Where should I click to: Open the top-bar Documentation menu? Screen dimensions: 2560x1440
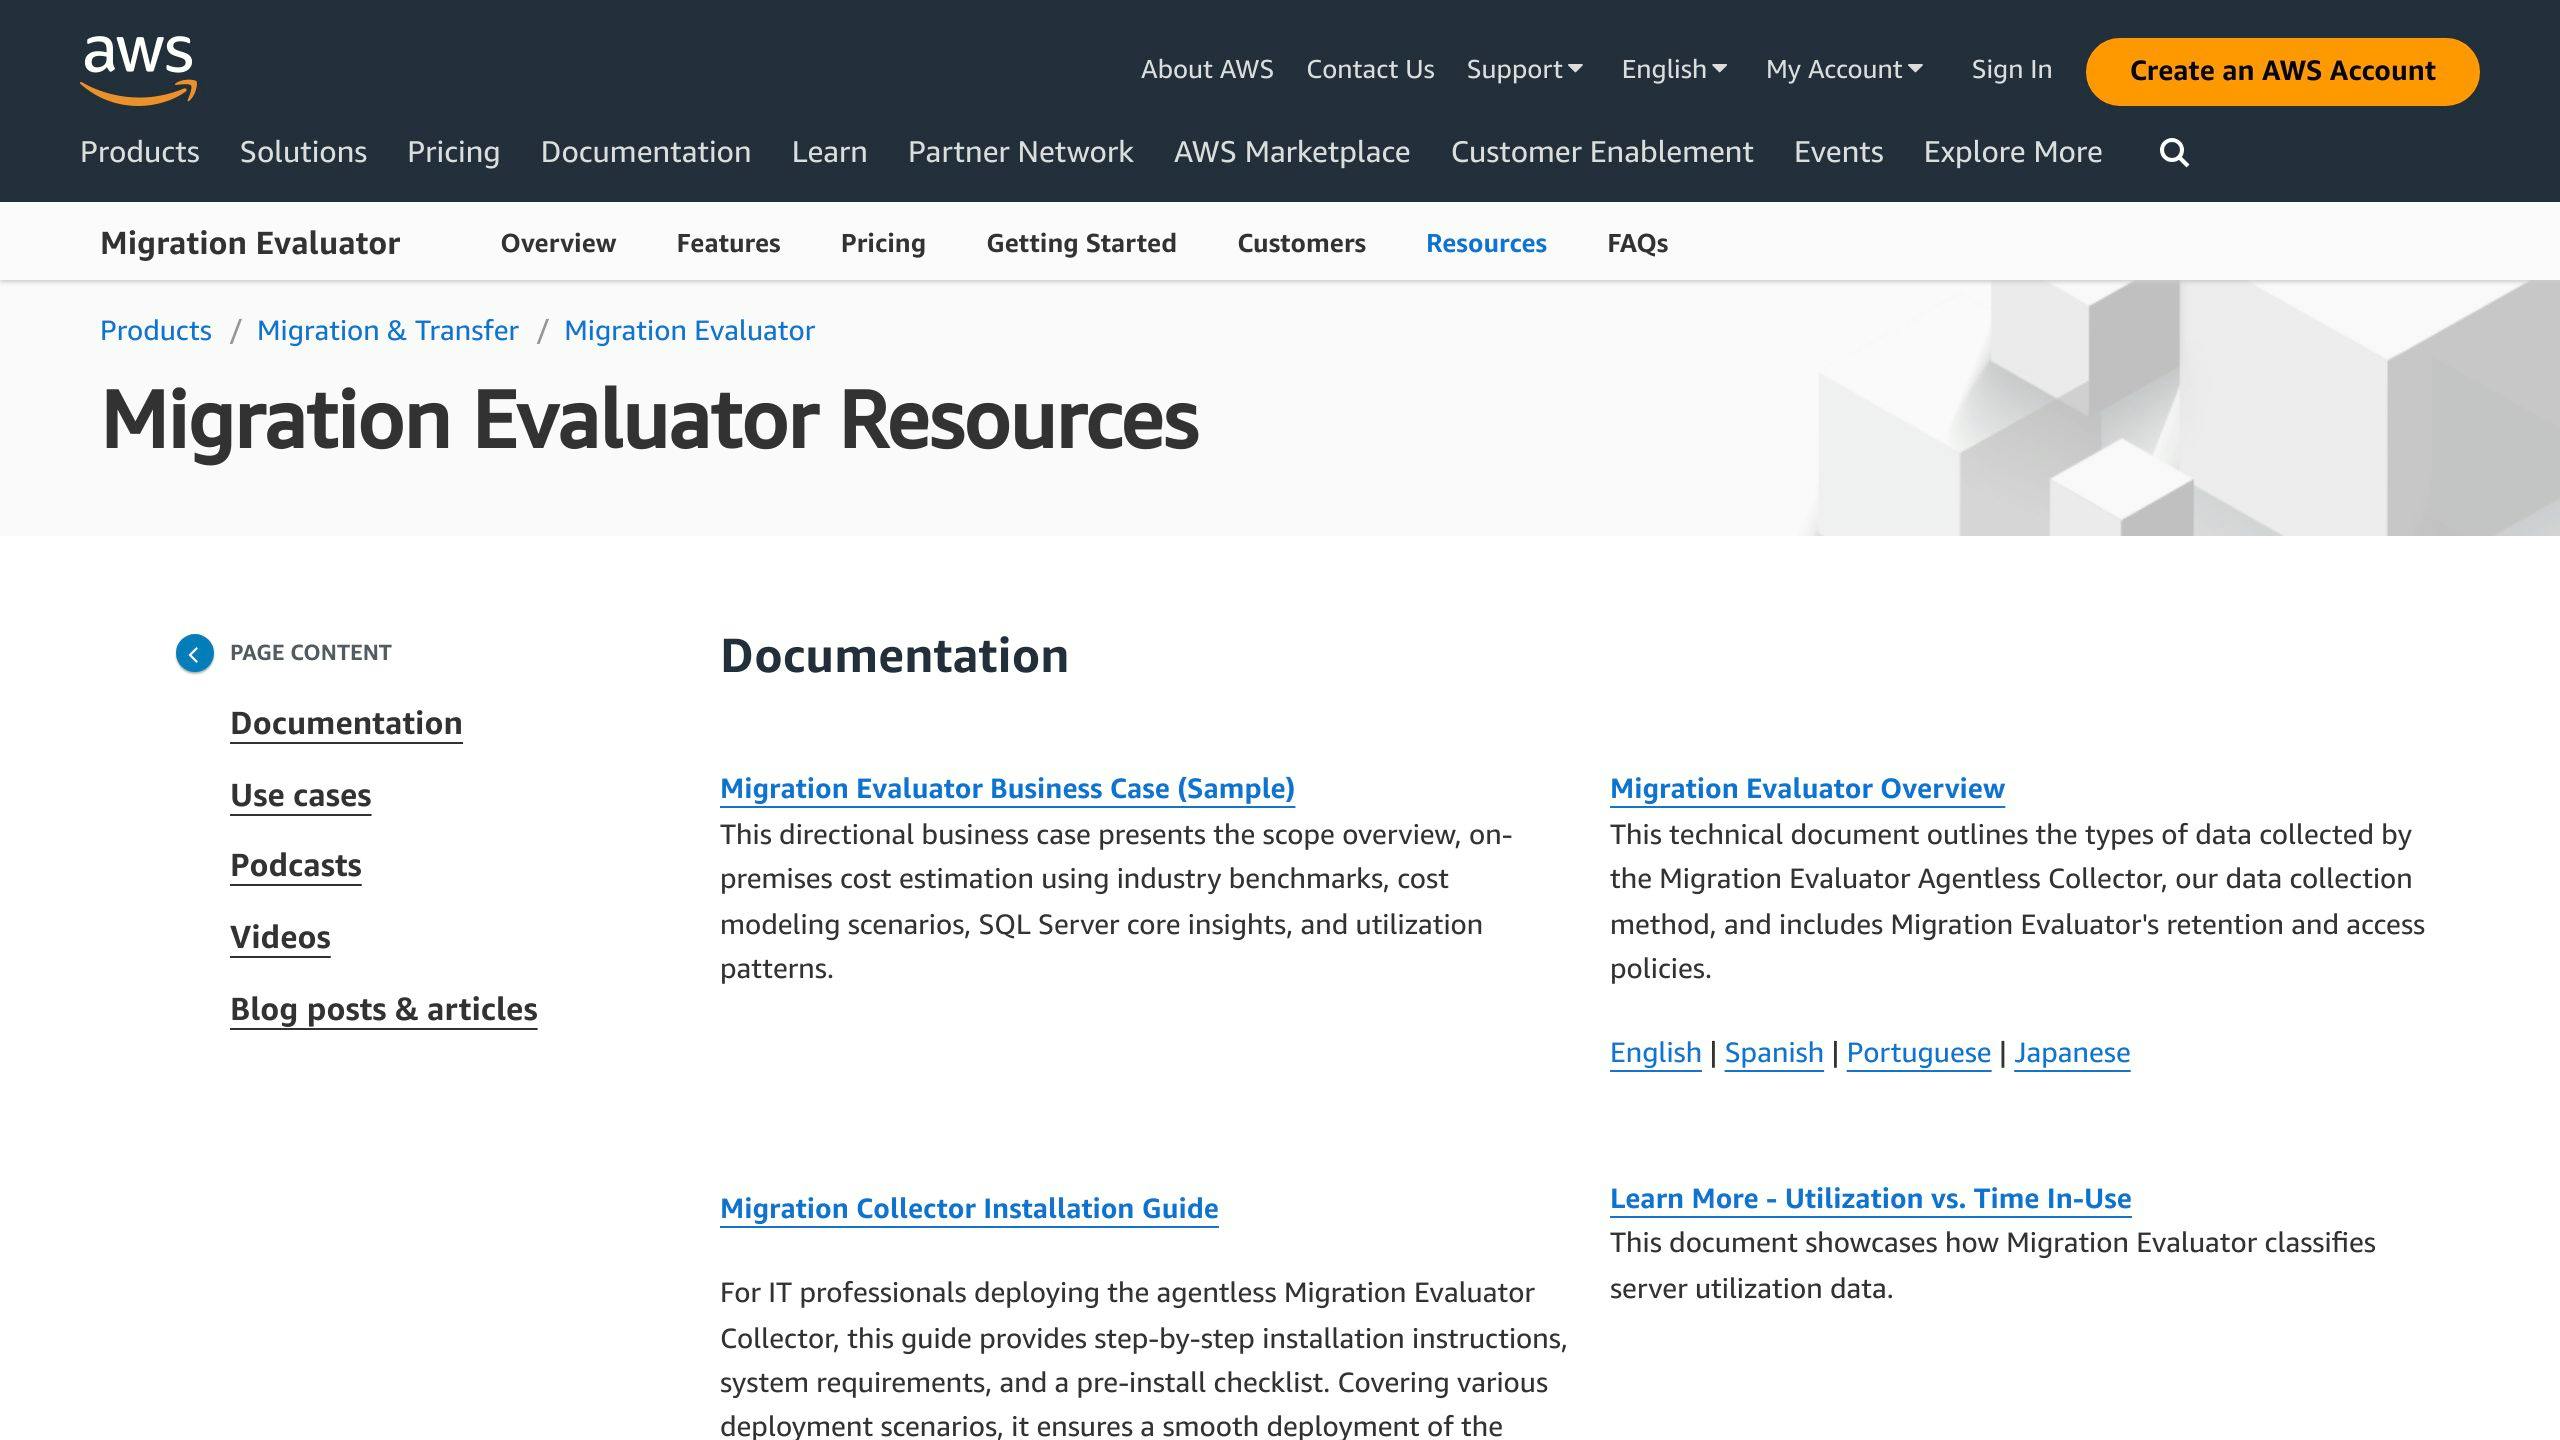pos(646,152)
